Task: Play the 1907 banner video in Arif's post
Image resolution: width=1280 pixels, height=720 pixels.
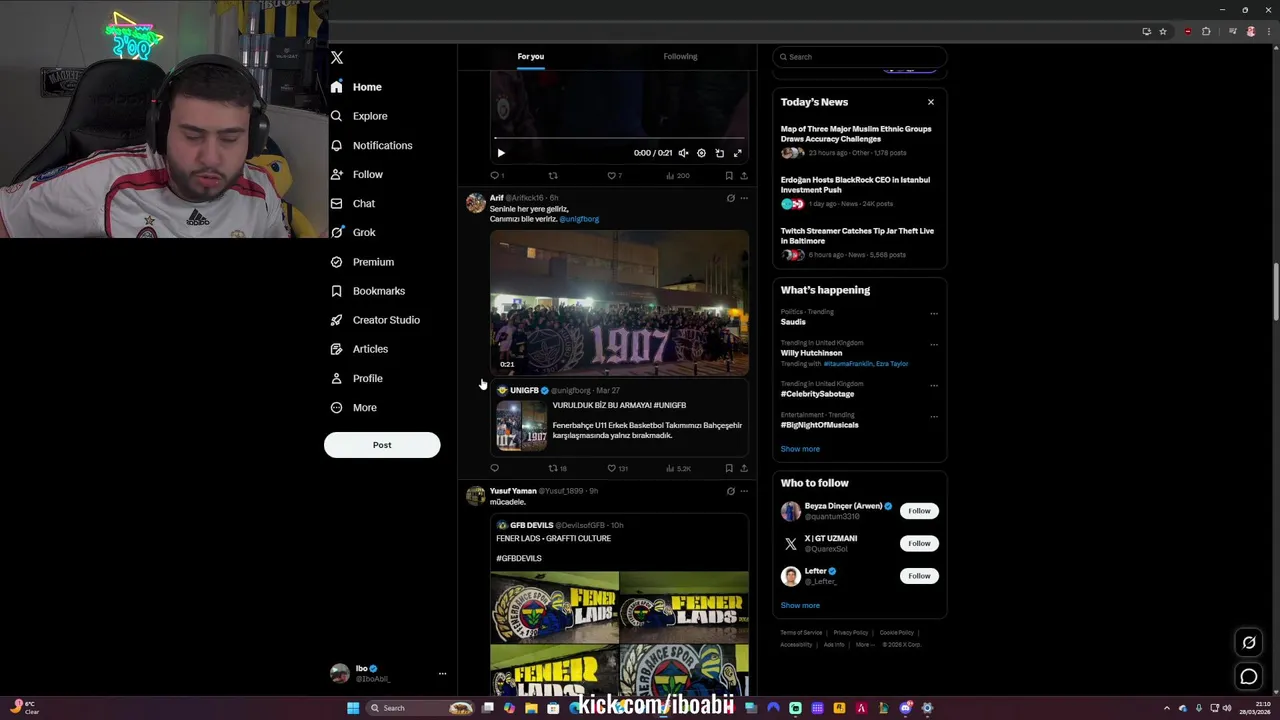Action: pos(619,302)
